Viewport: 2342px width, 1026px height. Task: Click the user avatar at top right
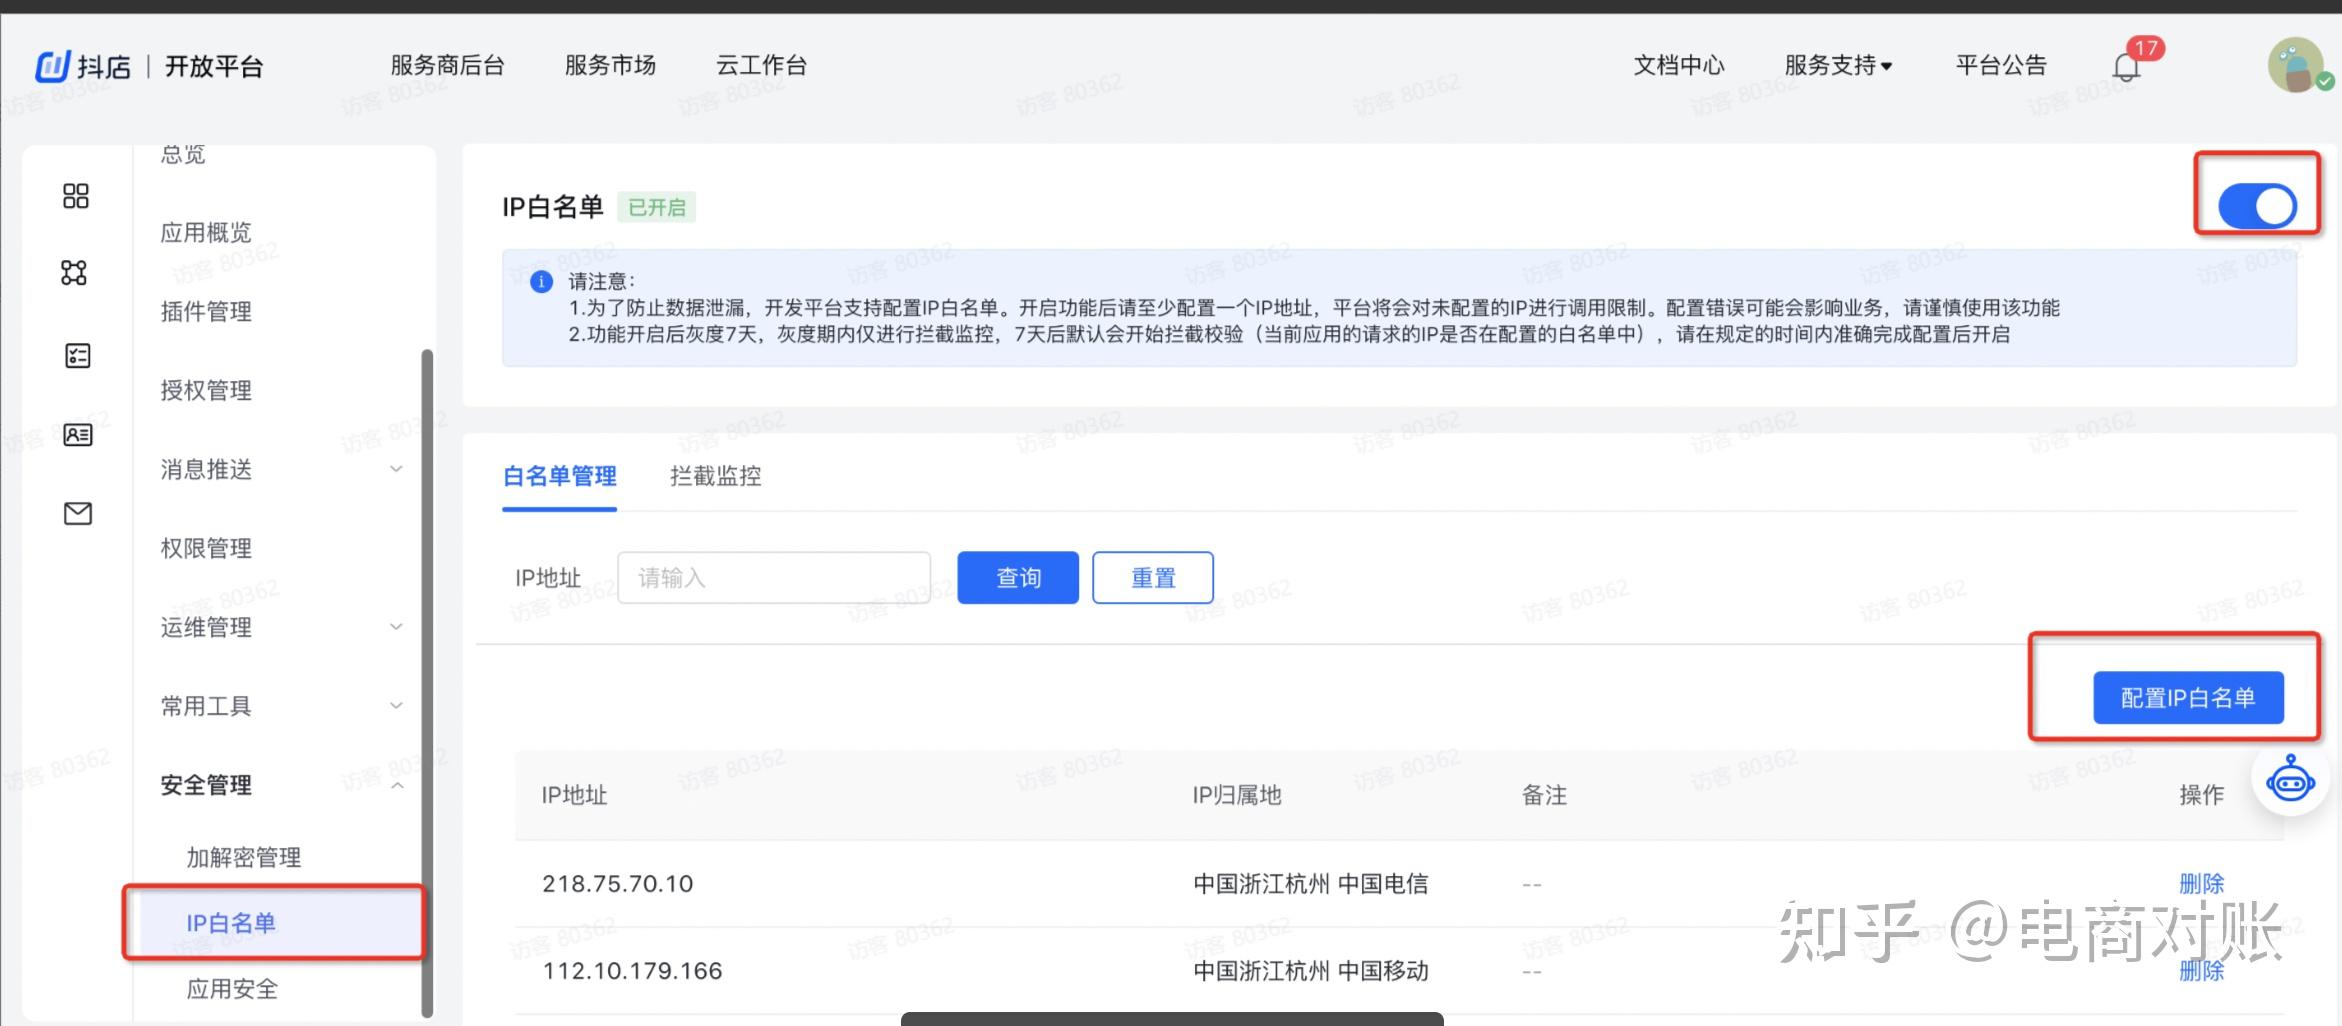(2294, 65)
